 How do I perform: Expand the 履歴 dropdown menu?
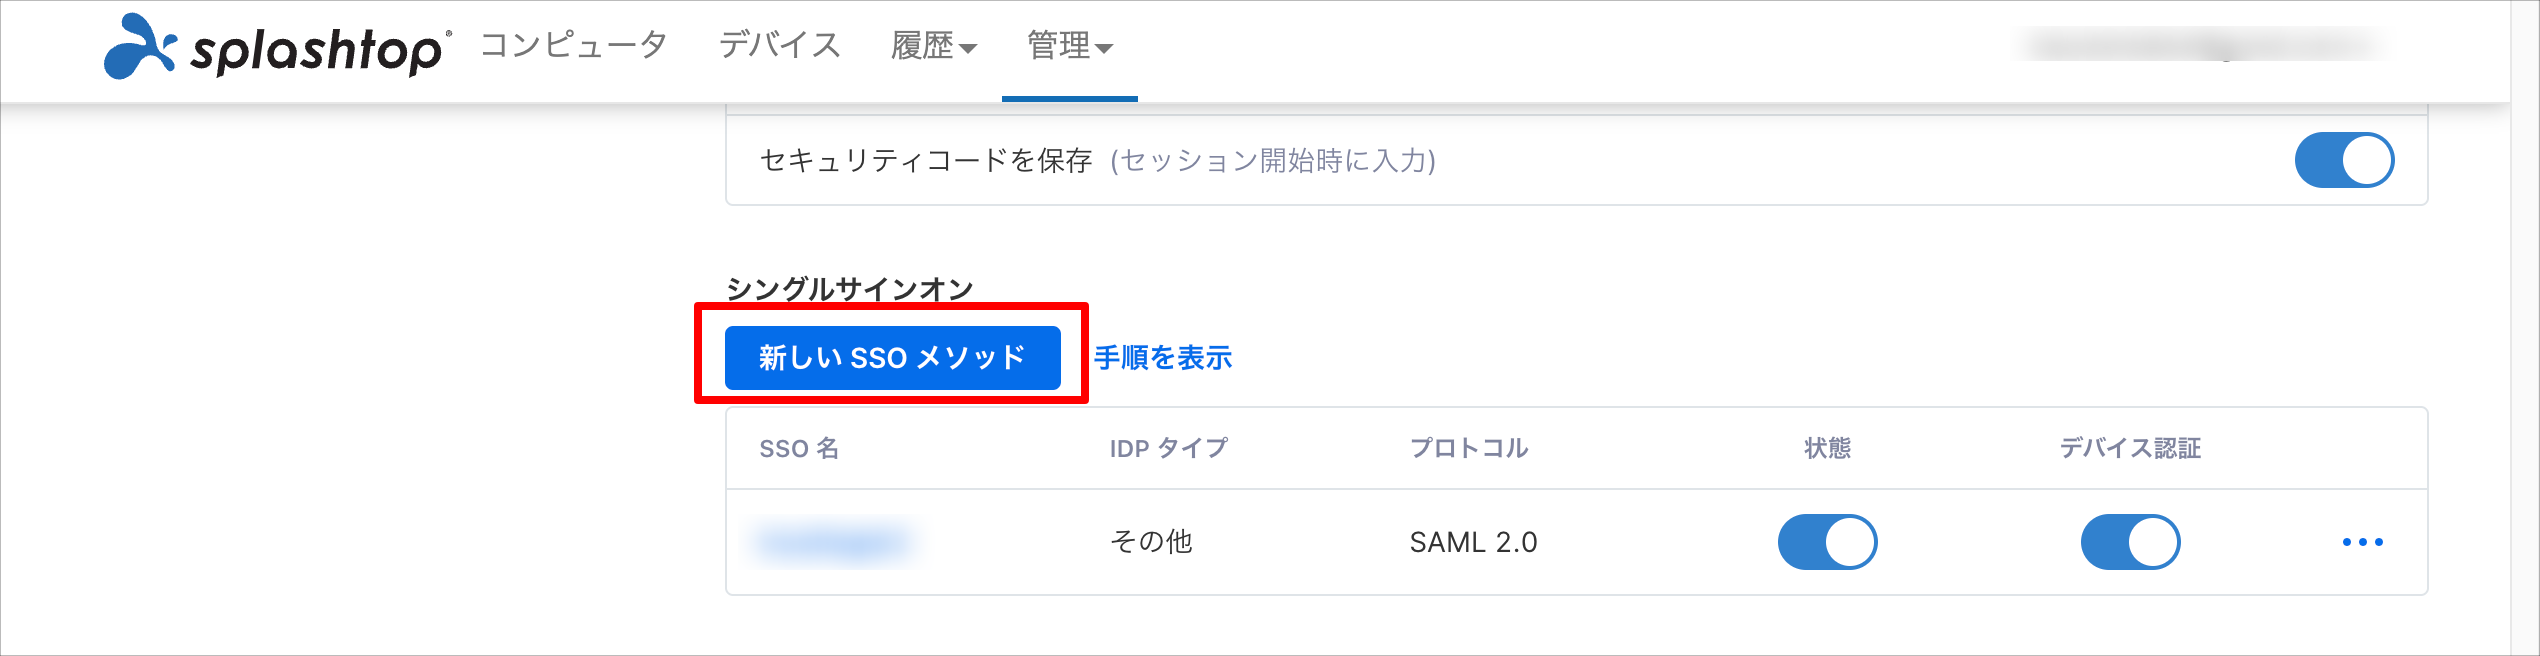pyautogui.click(x=933, y=46)
